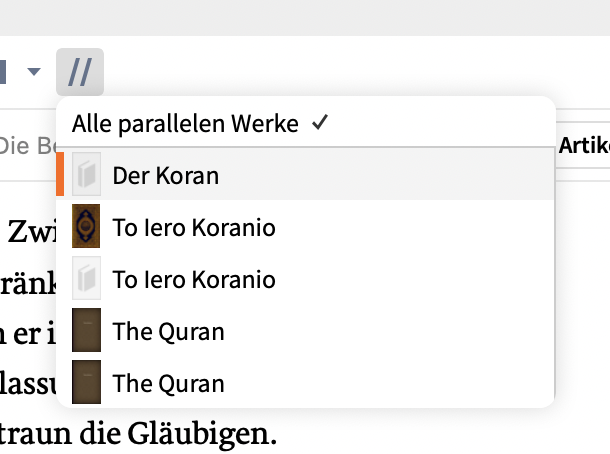Click the partially visible blue toolbar icon
Image resolution: width=610 pixels, height=454 pixels.
point(3,72)
